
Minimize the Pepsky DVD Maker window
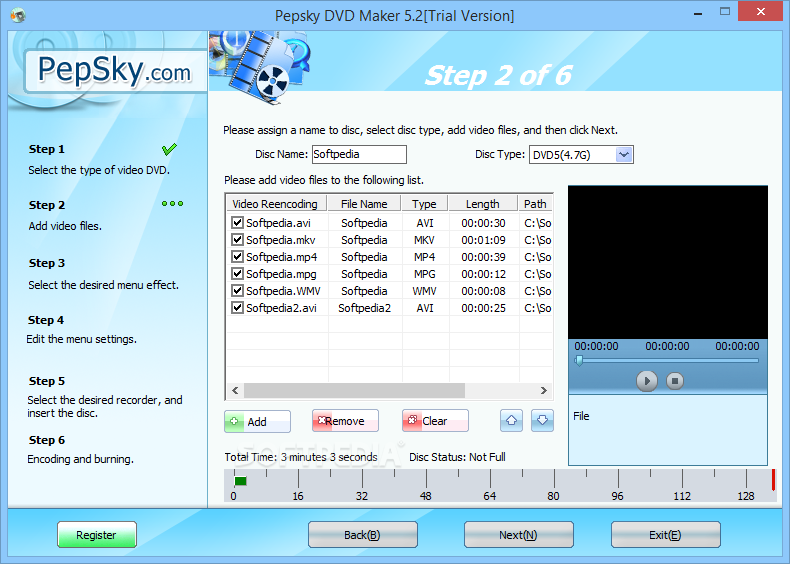click(698, 13)
